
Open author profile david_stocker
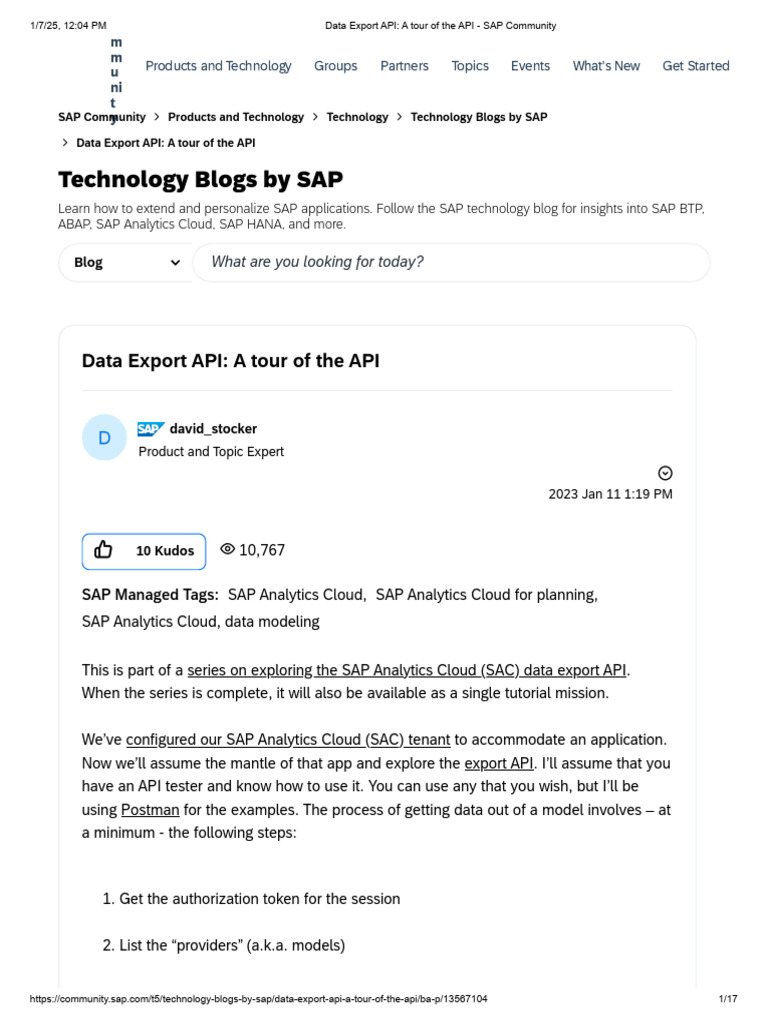coord(213,429)
